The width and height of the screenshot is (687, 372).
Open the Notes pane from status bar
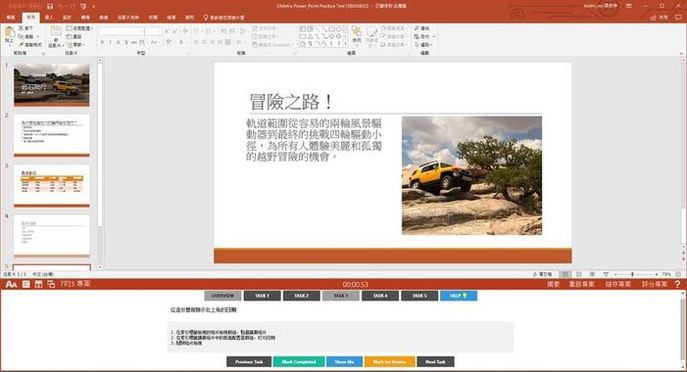tap(542, 274)
